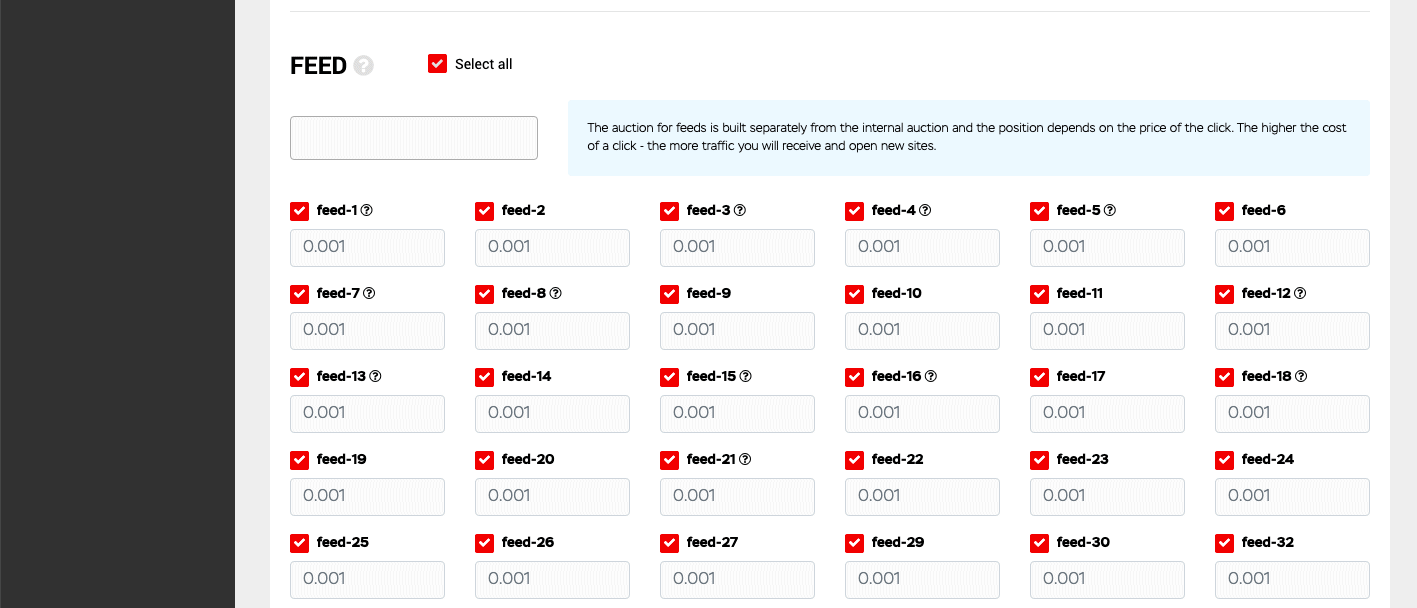Uncheck the feed-2 checkbox
The height and width of the screenshot is (608, 1417).
coord(485,211)
